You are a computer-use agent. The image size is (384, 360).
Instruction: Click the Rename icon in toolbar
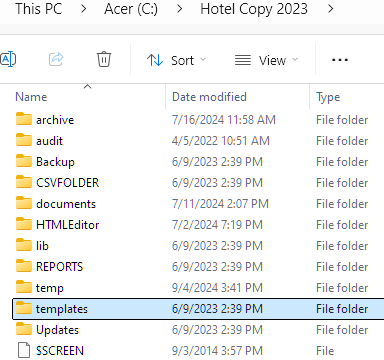point(8,60)
